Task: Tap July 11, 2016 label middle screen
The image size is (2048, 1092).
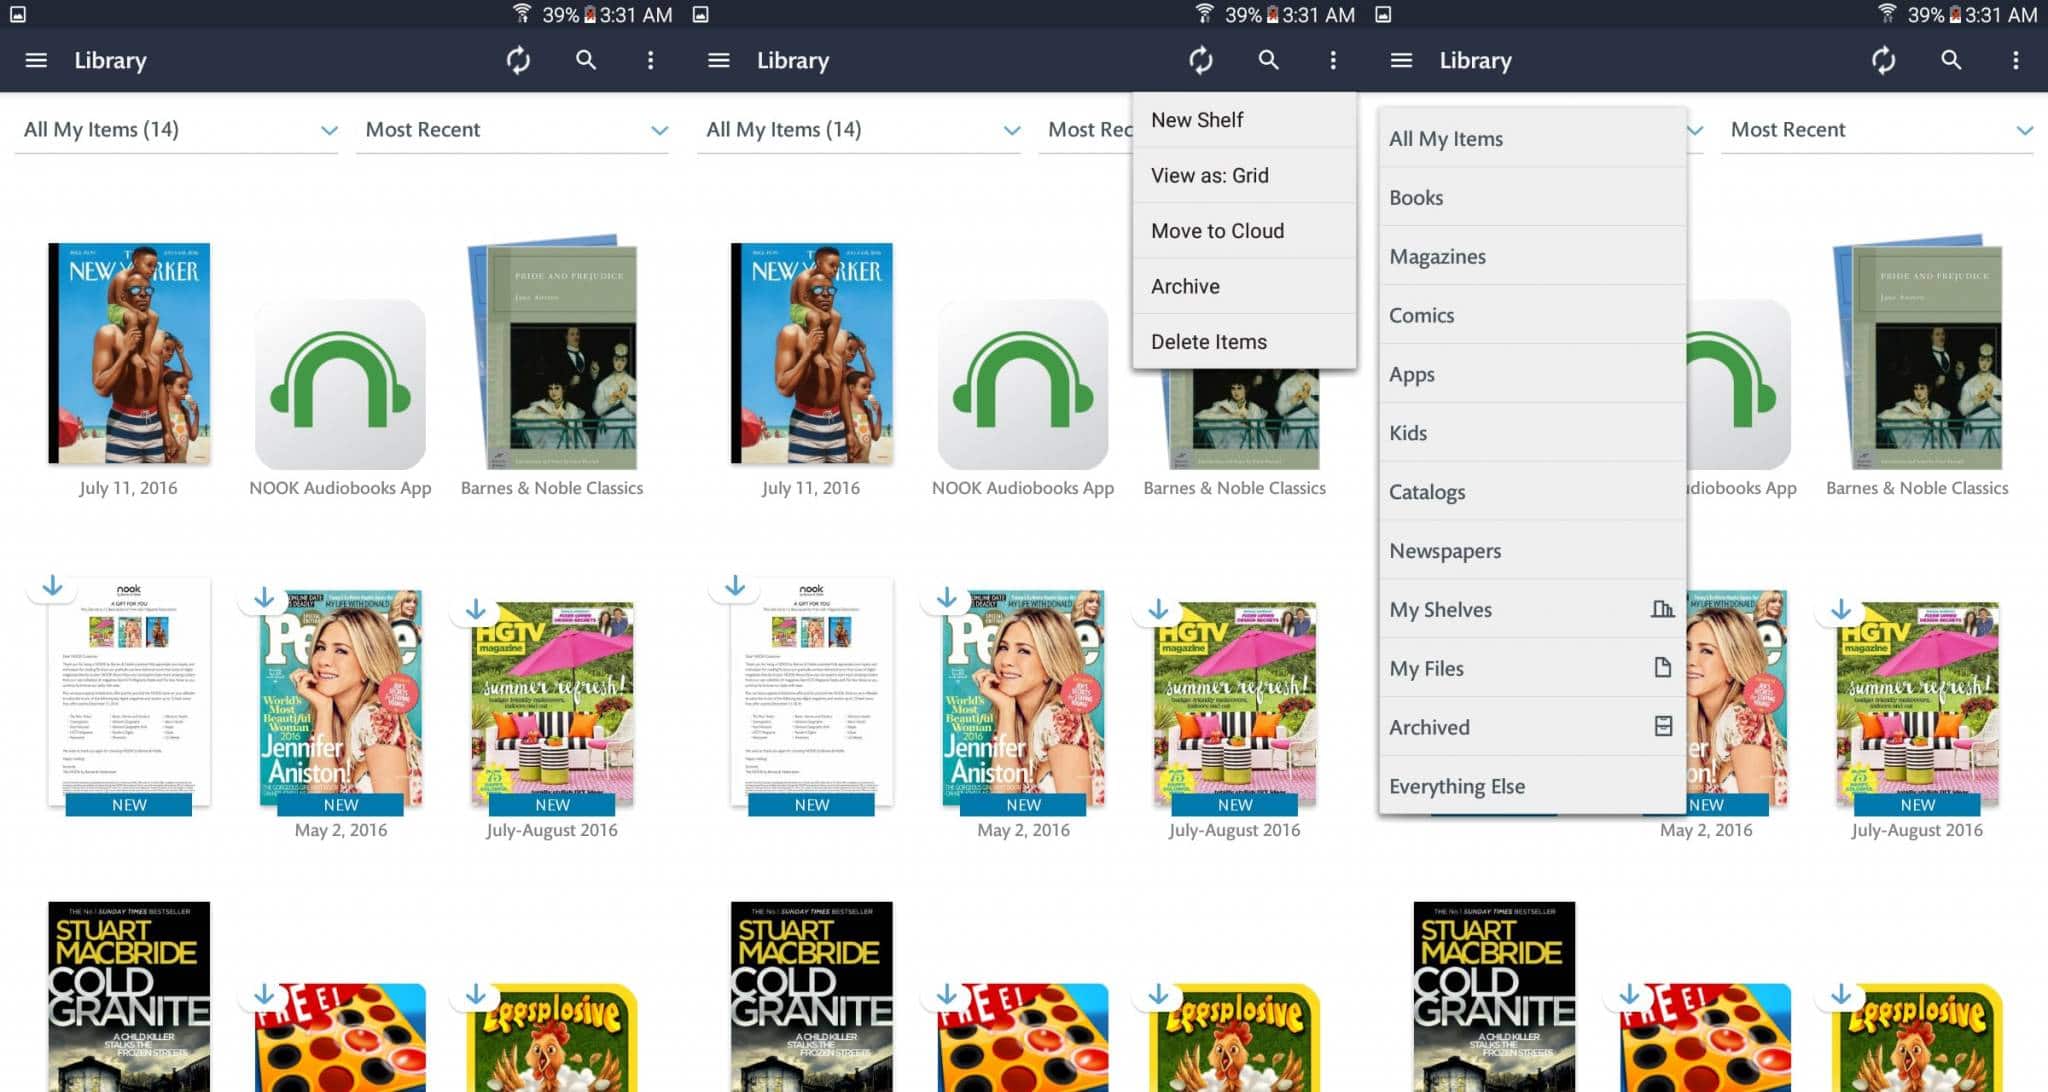Action: coord(811,488)
